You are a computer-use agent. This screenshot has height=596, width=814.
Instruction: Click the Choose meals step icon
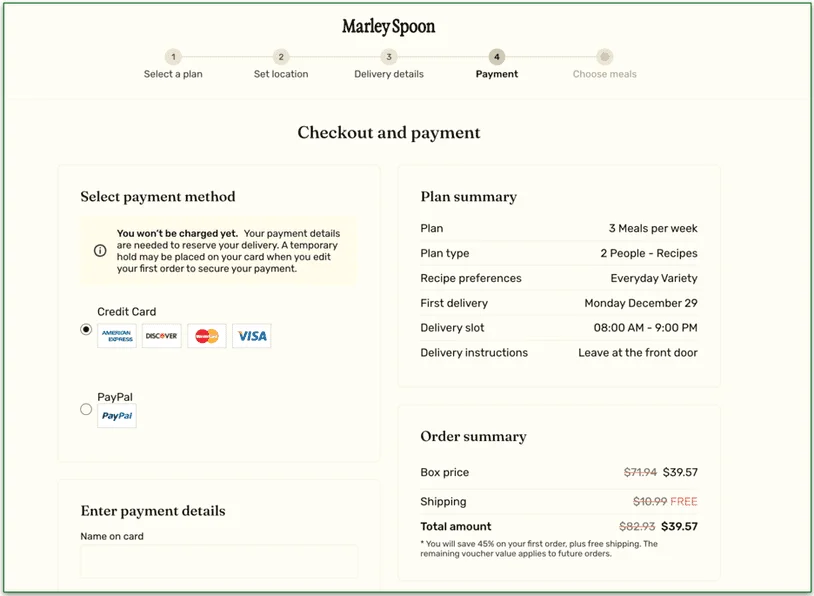[604, 58]
